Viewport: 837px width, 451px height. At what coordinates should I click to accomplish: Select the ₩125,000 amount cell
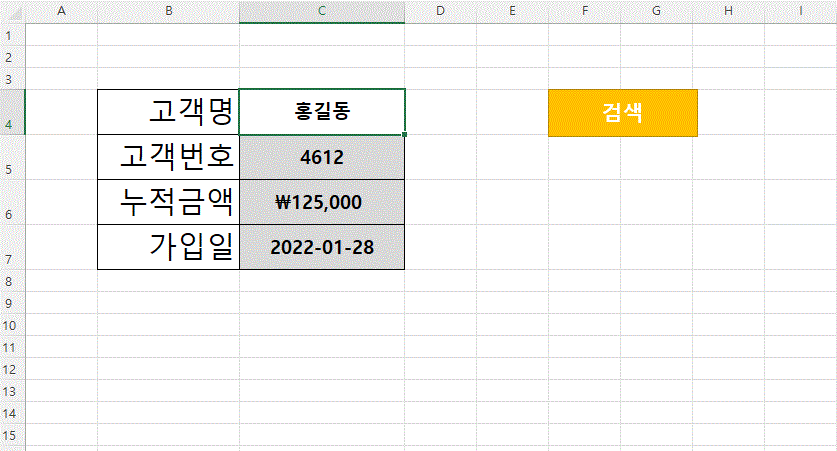click(322, 202)
